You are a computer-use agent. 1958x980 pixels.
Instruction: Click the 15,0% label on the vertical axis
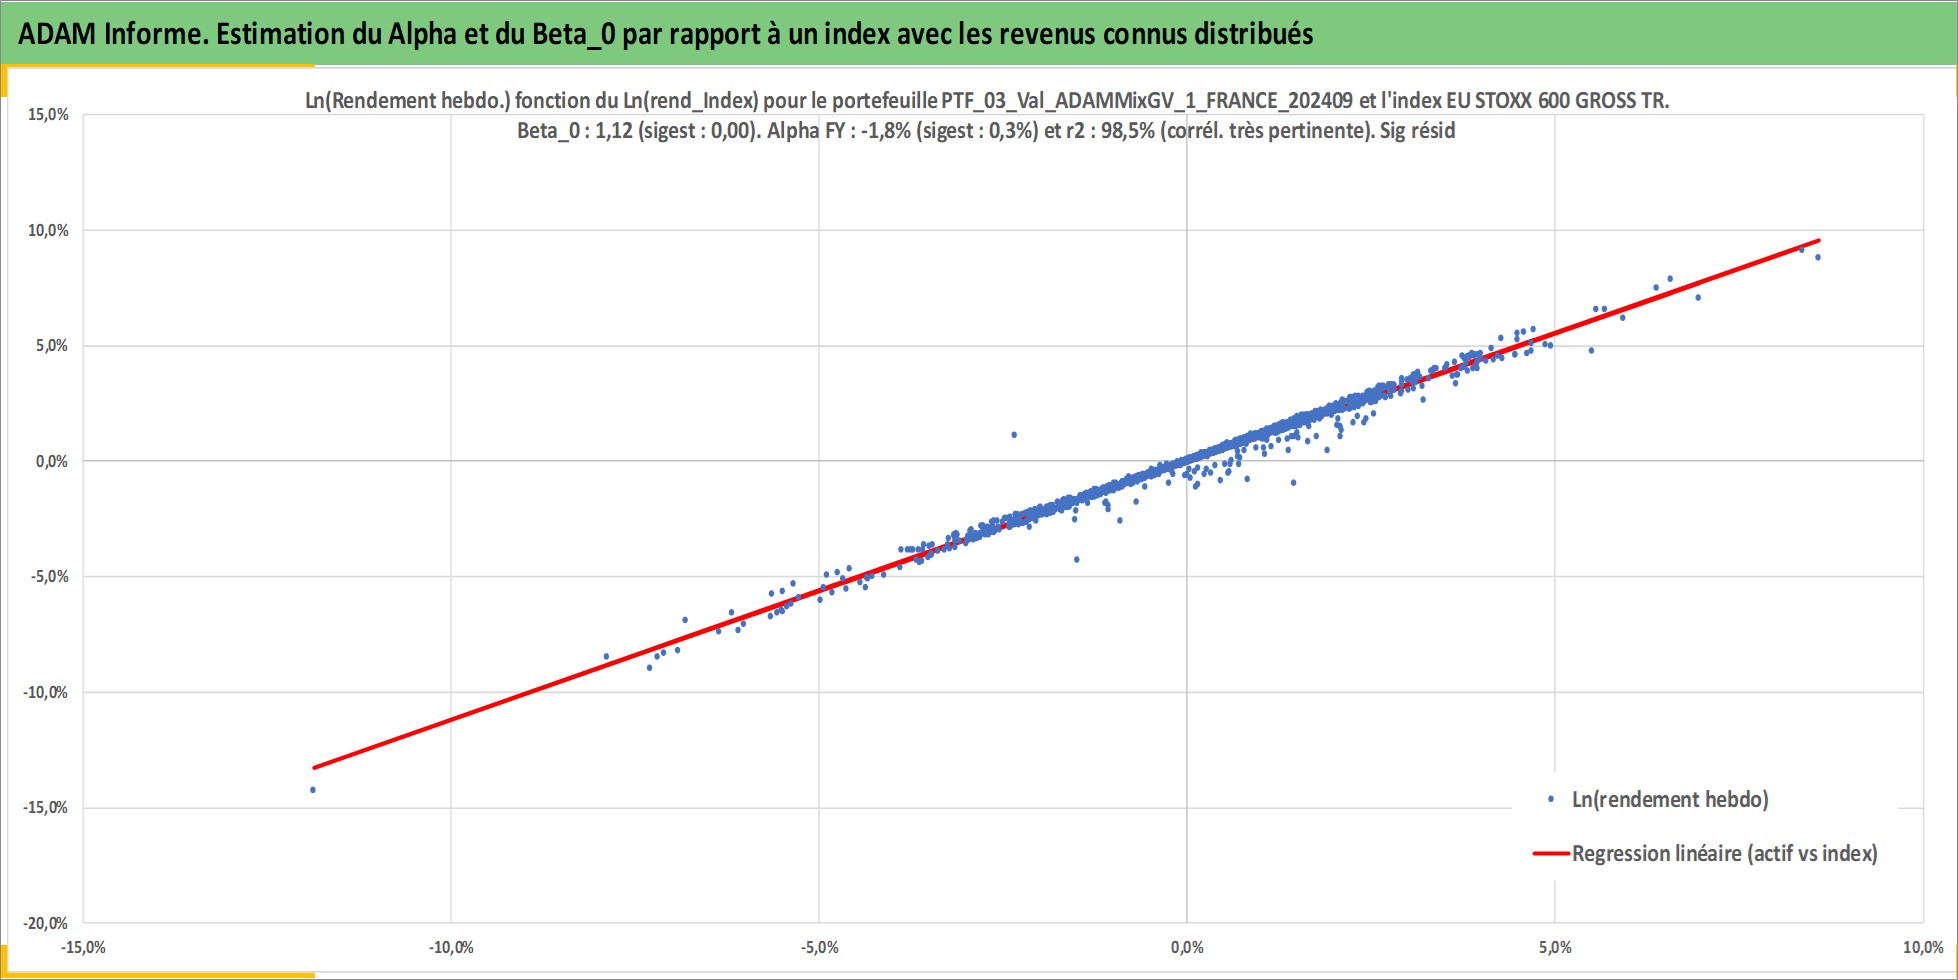[x=48, y=114]
